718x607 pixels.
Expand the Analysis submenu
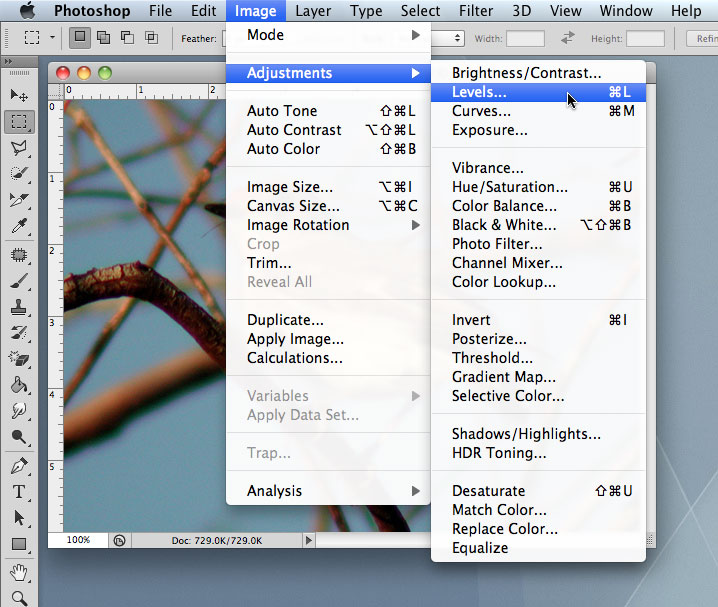(x=328, y=491)
